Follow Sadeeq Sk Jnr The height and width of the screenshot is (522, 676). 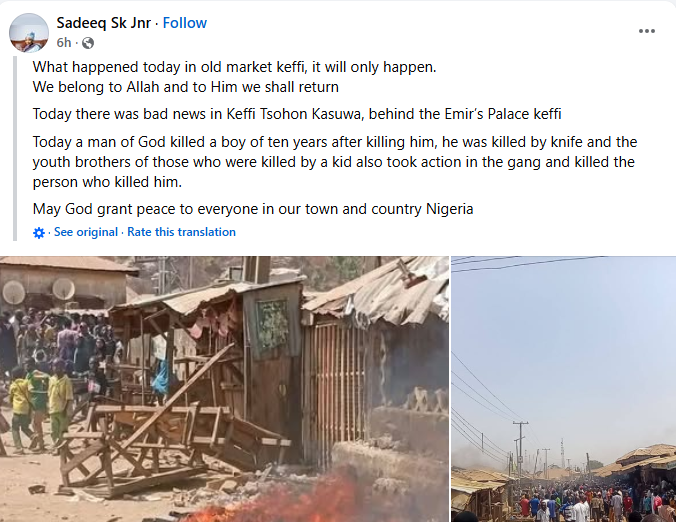pos(185,22)
